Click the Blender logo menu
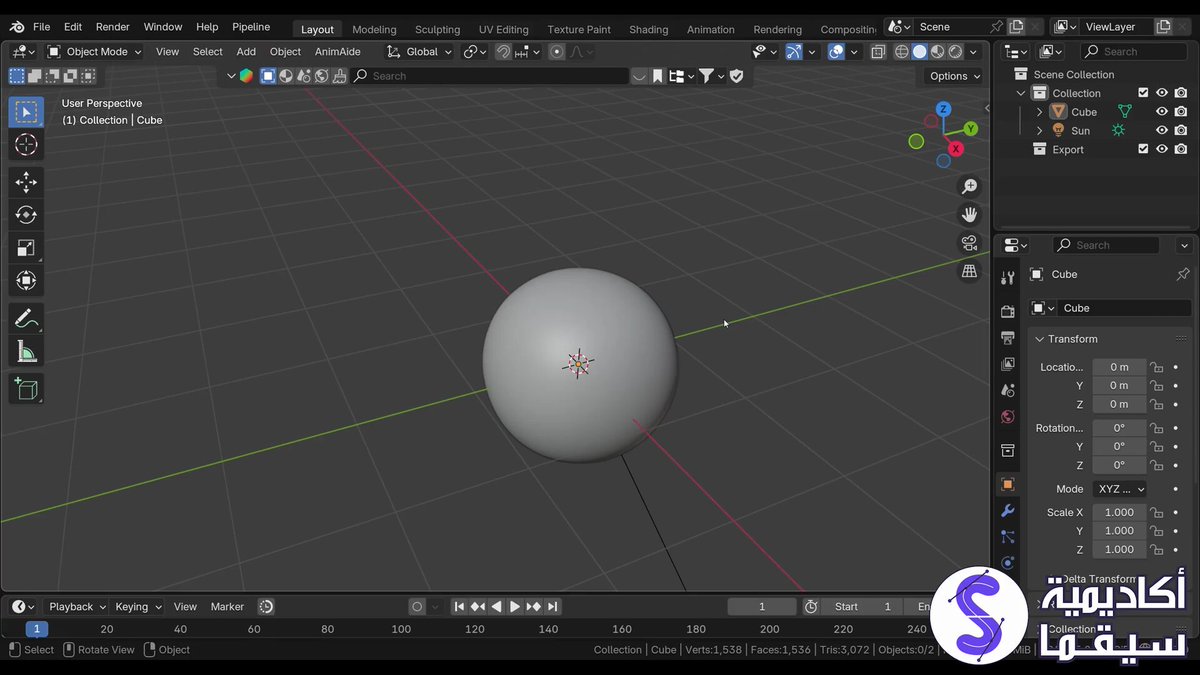The height and width of the screenshot is (675, 1200). click(x=18, y=27)
